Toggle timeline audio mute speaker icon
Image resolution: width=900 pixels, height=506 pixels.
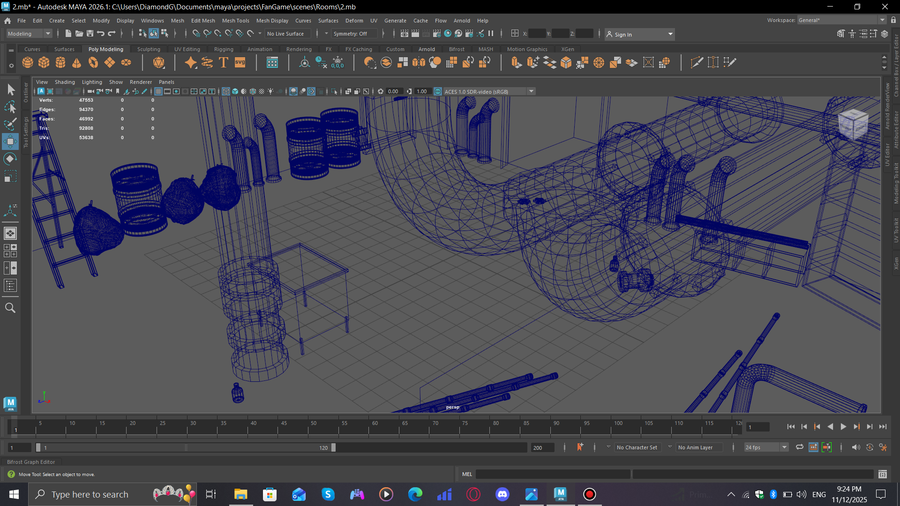tap(855, 447)
